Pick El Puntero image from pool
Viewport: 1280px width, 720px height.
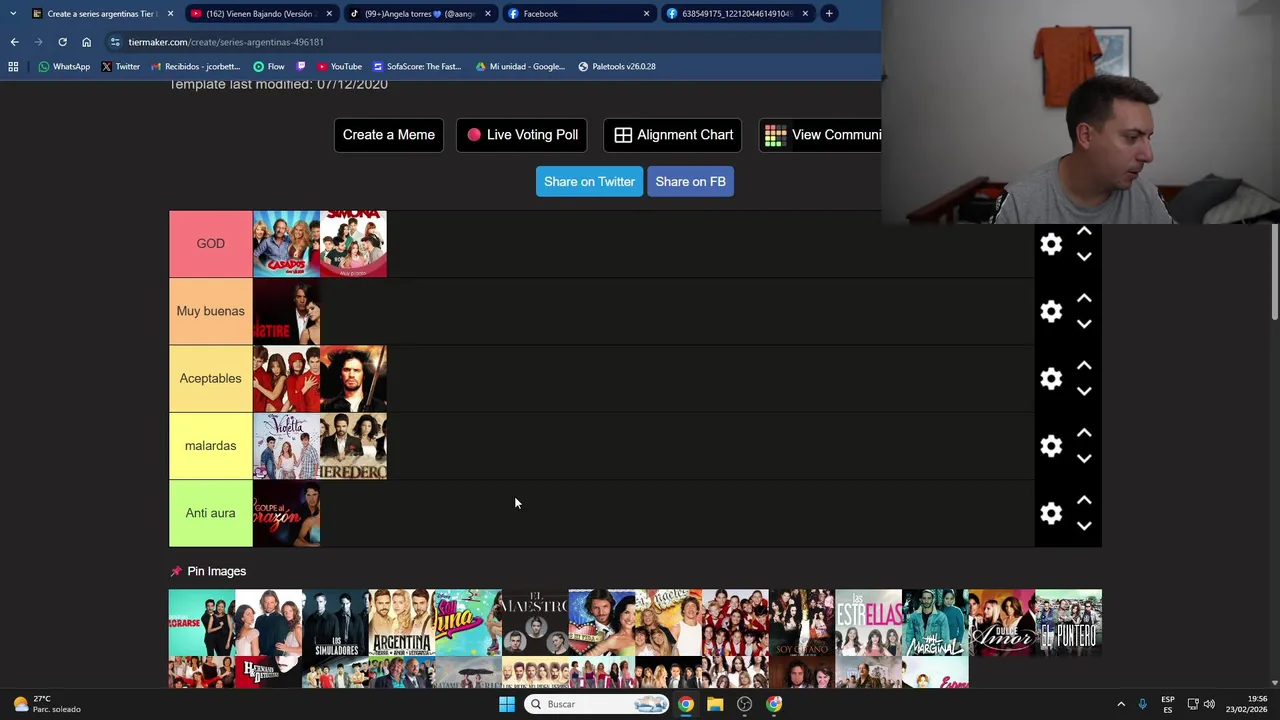pyautogui.click(x=1068, y=622)
